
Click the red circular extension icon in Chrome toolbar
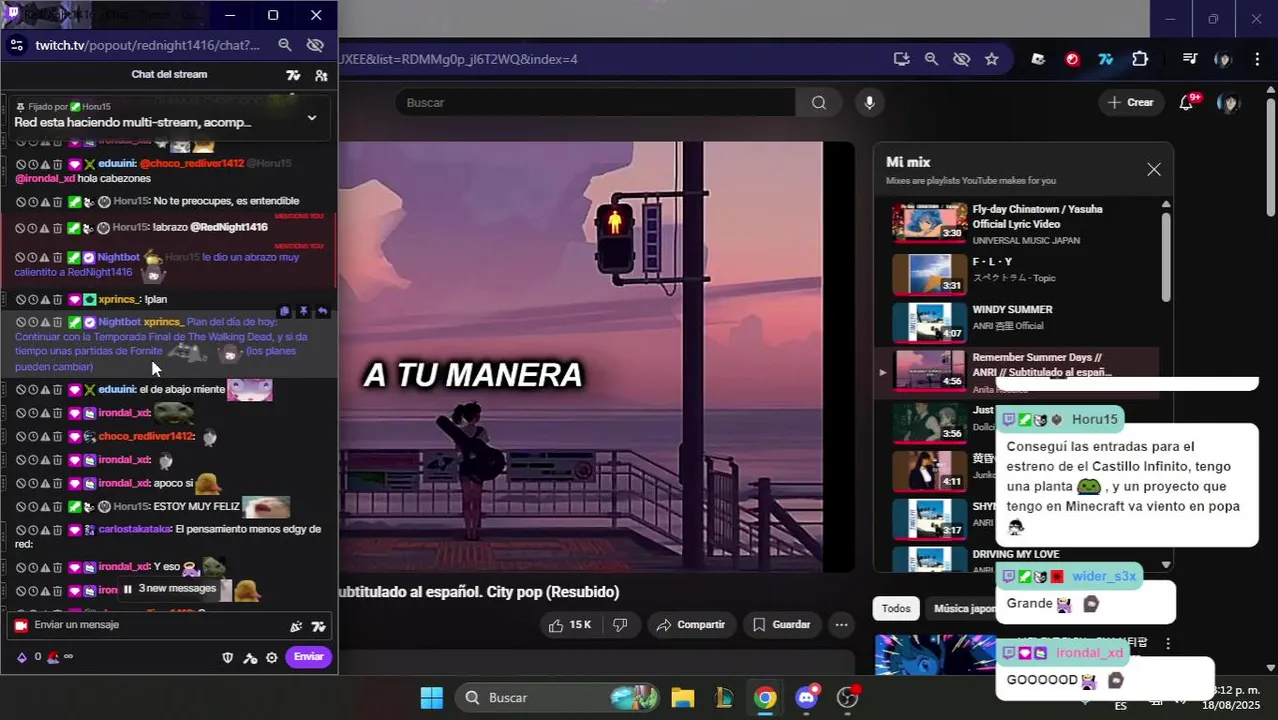(x=1073, y=59)
